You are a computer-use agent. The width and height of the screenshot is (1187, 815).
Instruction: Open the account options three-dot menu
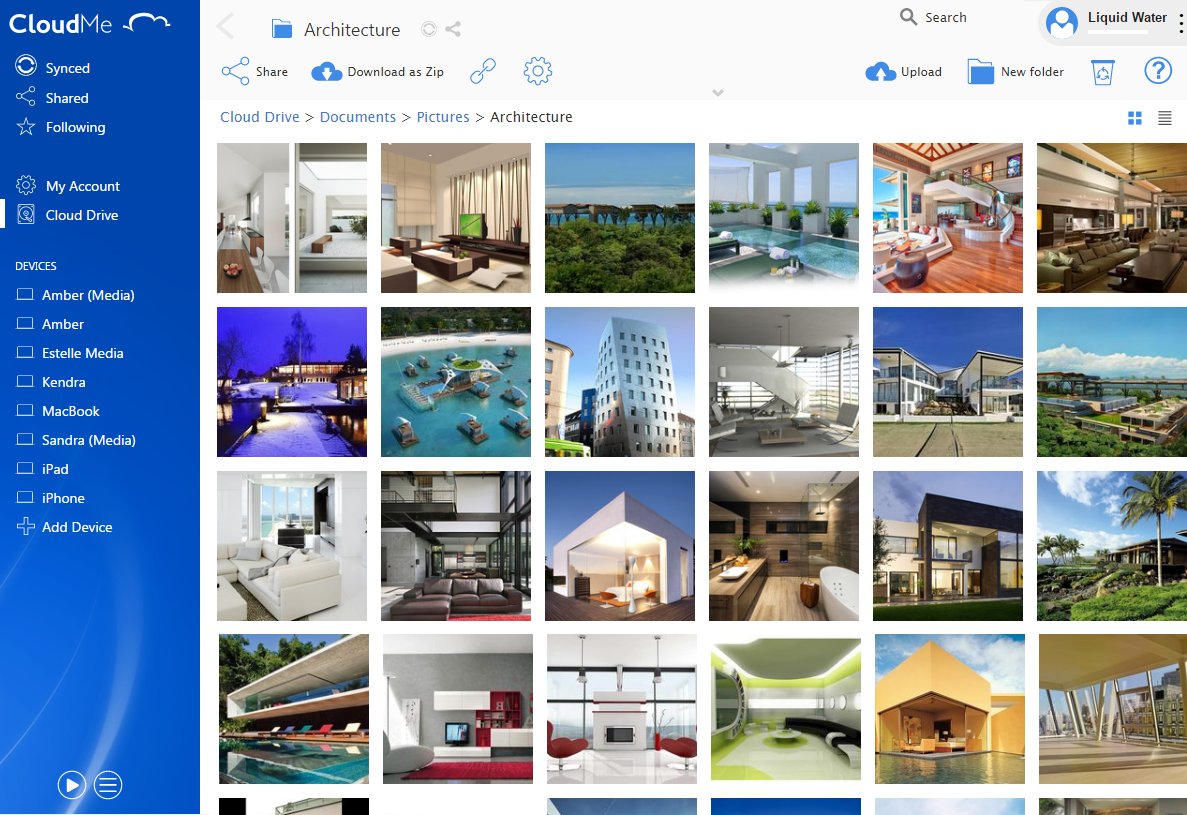(x=1180, y=23)
